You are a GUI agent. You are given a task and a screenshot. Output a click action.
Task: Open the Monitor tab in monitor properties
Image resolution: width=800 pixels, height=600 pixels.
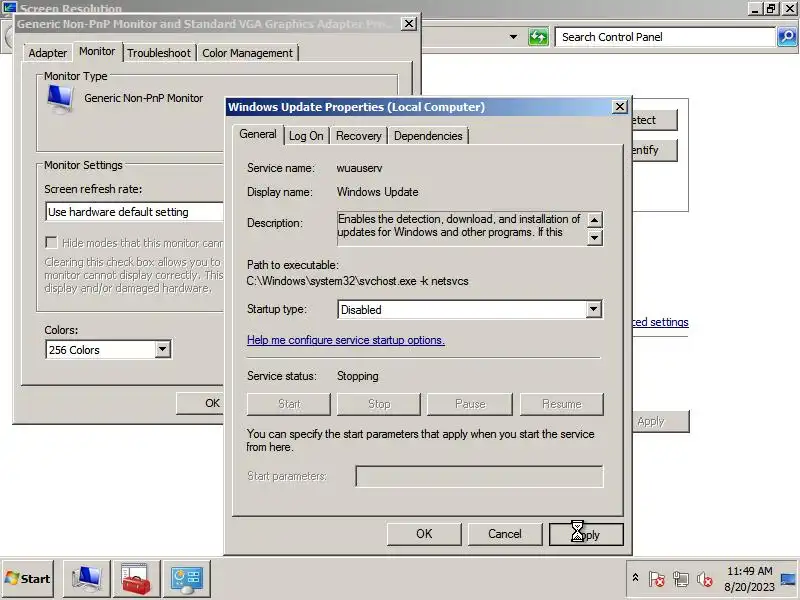point(97,52)
